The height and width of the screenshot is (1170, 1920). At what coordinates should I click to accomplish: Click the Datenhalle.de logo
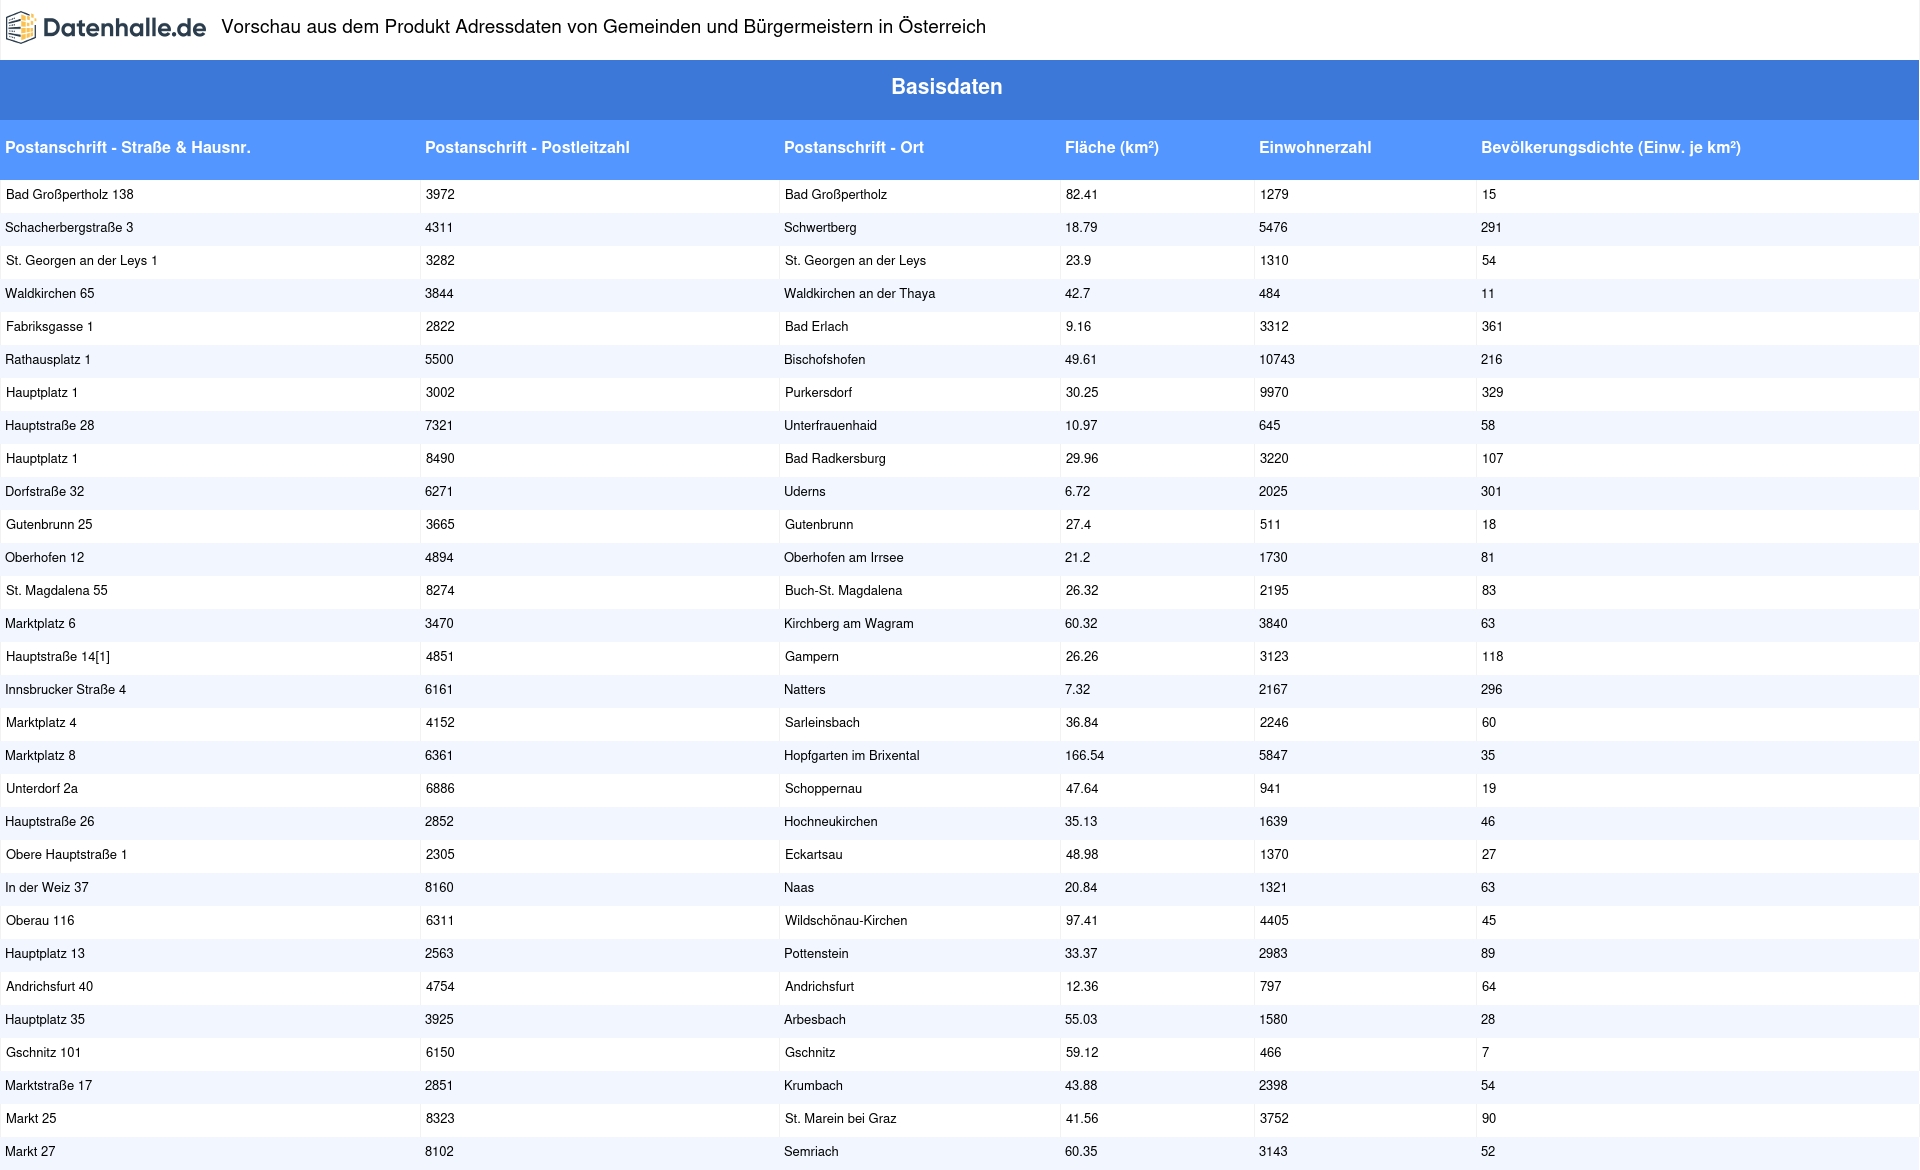pyautogui.click(x=106, y=28)
